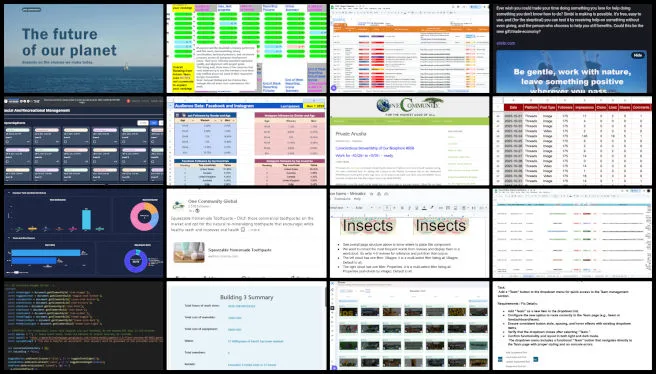The width and height of the screenshot is (656, 374).
Task: Toggle underline in the document toolbar
Action: tap(417, 207)
